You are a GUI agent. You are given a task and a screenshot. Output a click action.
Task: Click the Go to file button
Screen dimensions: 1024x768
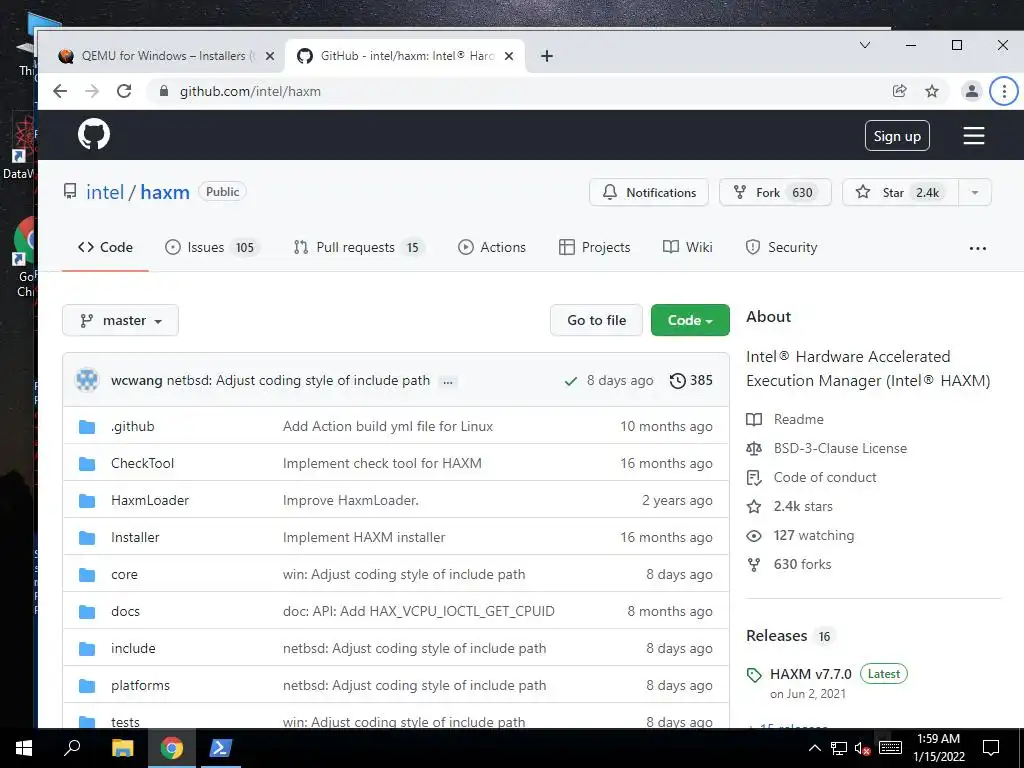coord(596,320)
